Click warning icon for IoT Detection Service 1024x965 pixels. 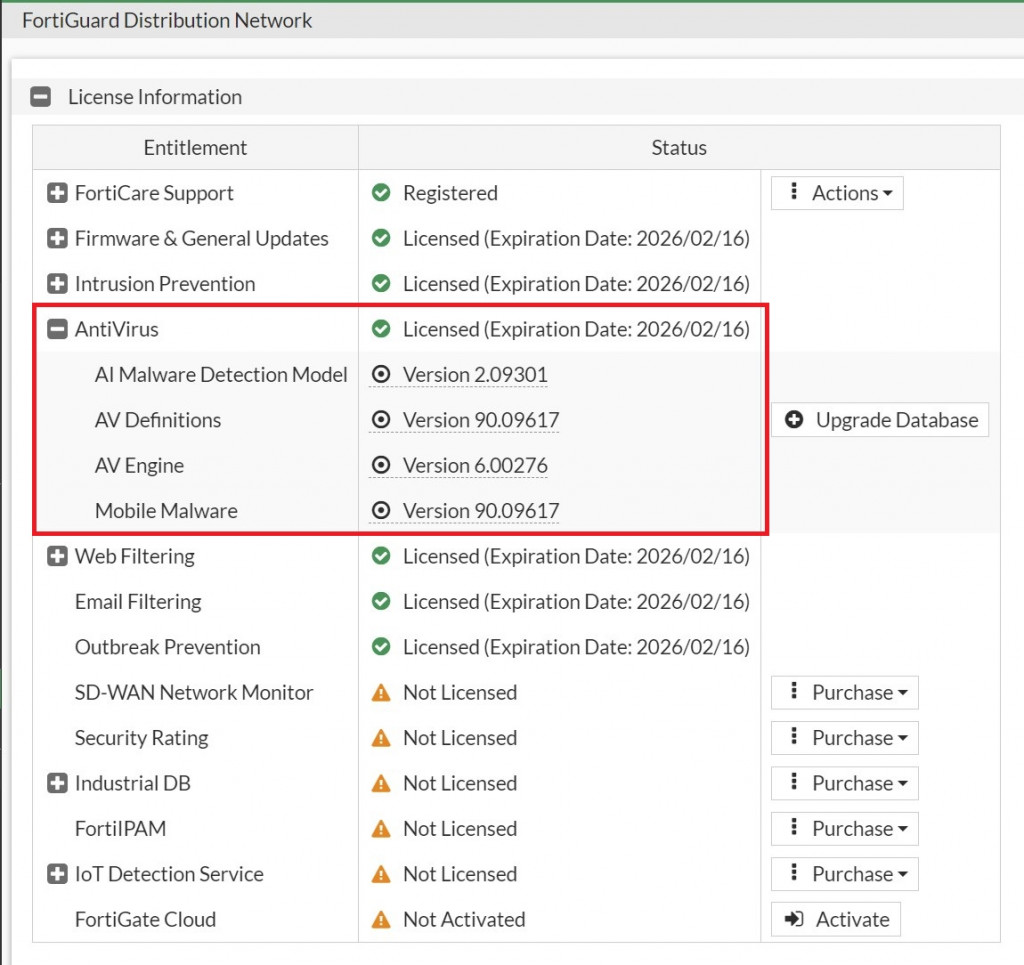pyautogui.click(x=381, y=874)
